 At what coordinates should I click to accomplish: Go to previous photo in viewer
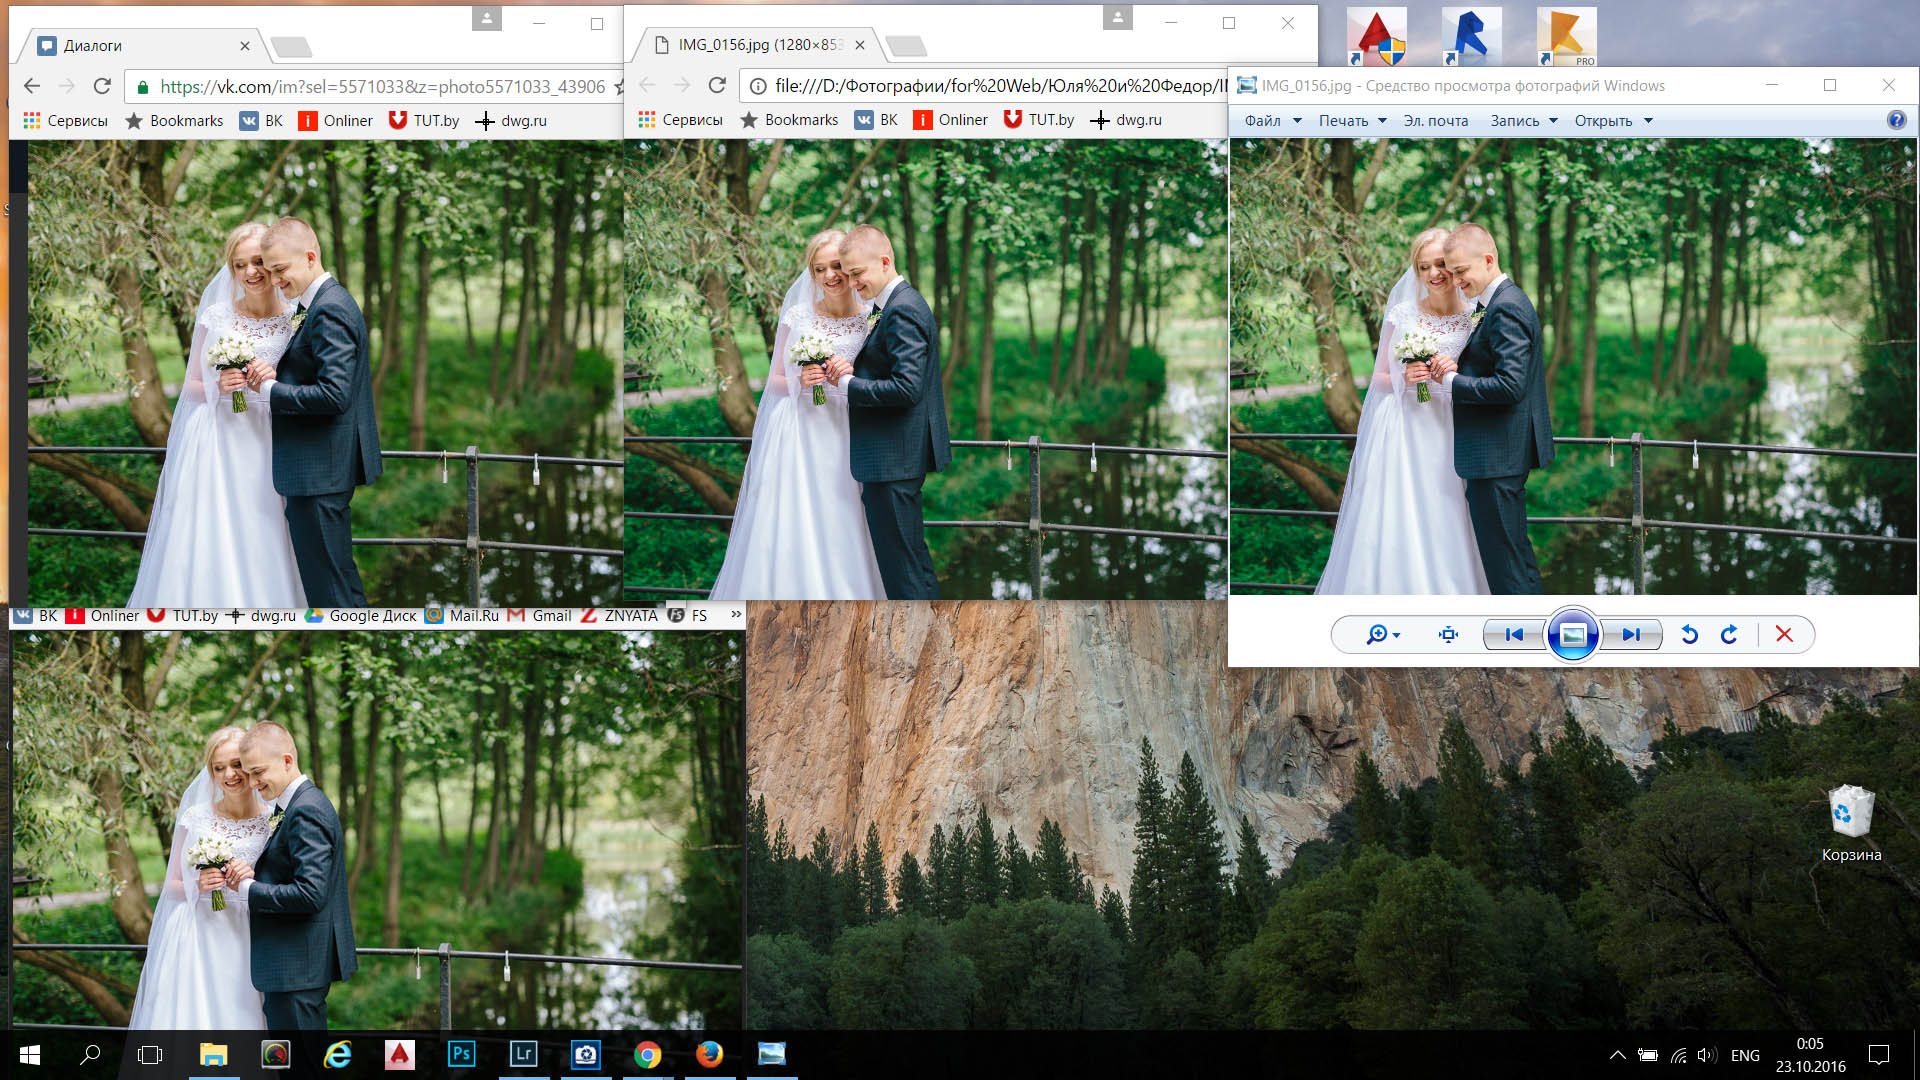pyautogui.click(x=1514, y=635)
